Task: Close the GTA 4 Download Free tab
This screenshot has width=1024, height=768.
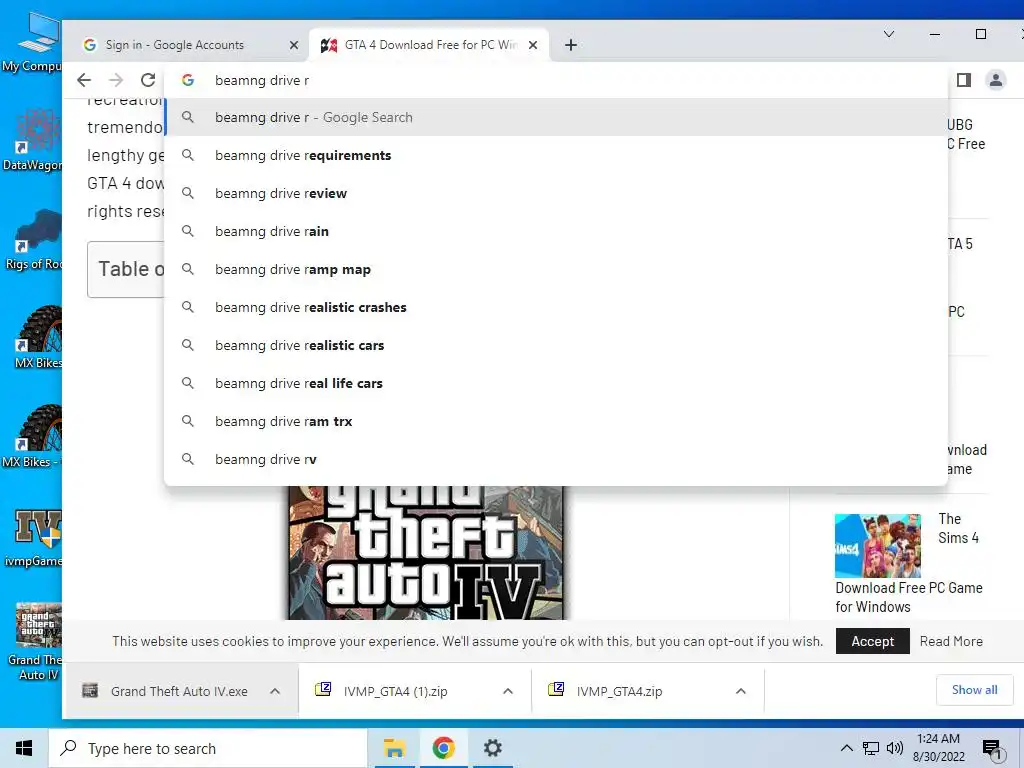Action: (533, 45)
